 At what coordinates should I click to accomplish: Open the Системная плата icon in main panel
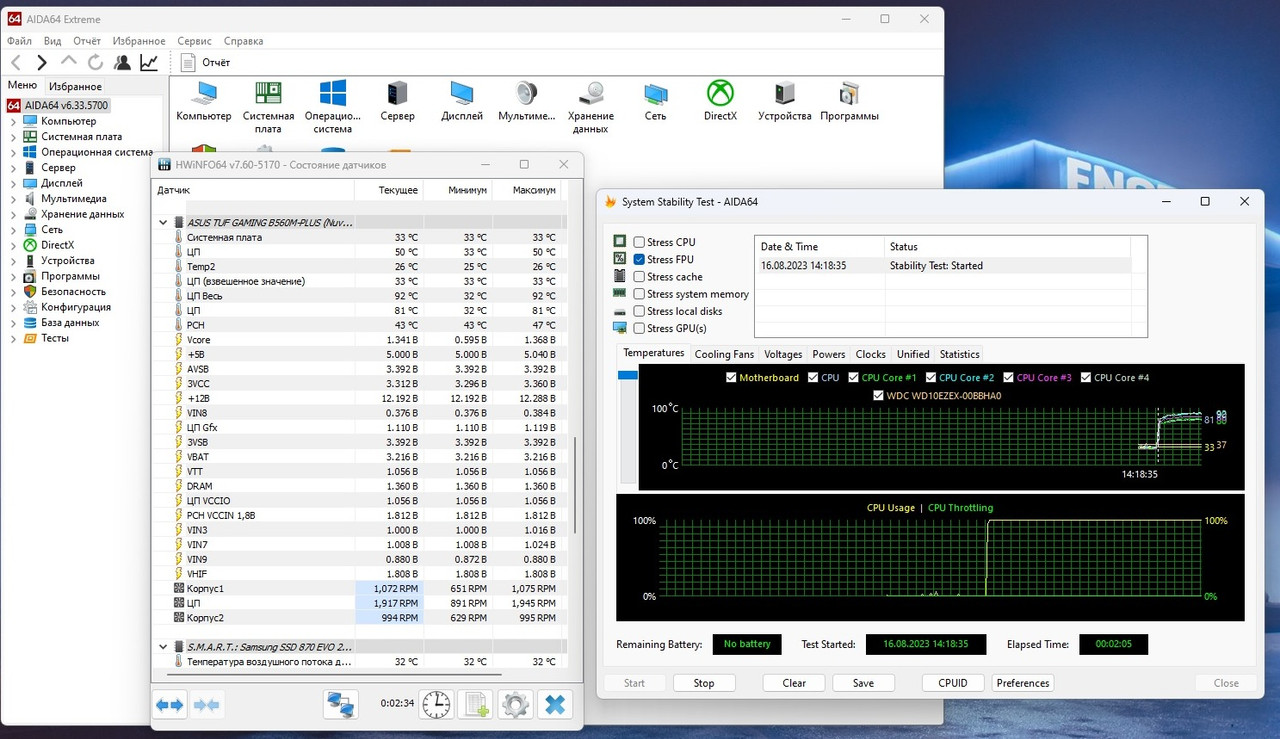tap(268, 106)
